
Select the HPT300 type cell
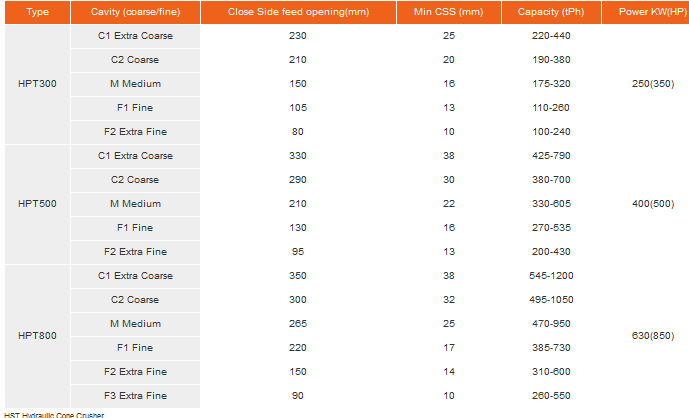[37, 84]
